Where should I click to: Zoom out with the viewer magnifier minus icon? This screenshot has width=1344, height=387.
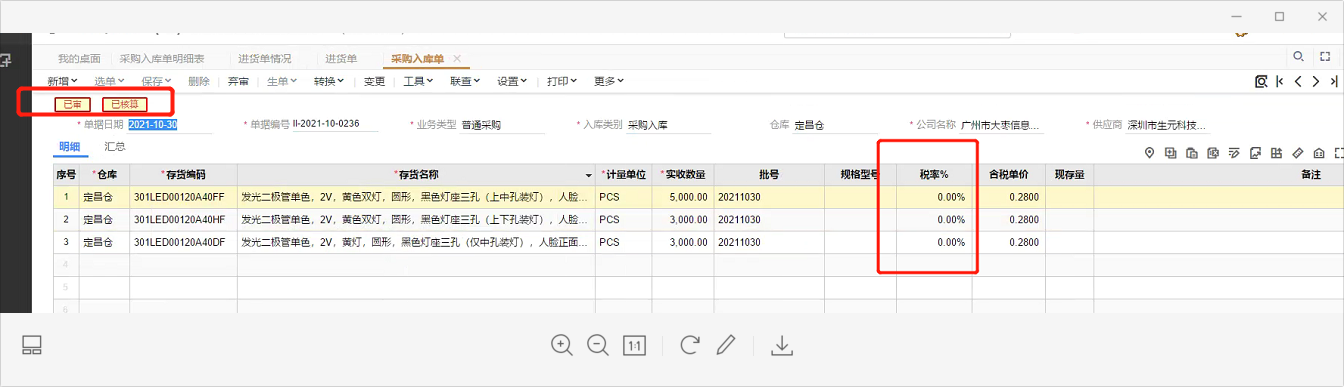point(598,345)
